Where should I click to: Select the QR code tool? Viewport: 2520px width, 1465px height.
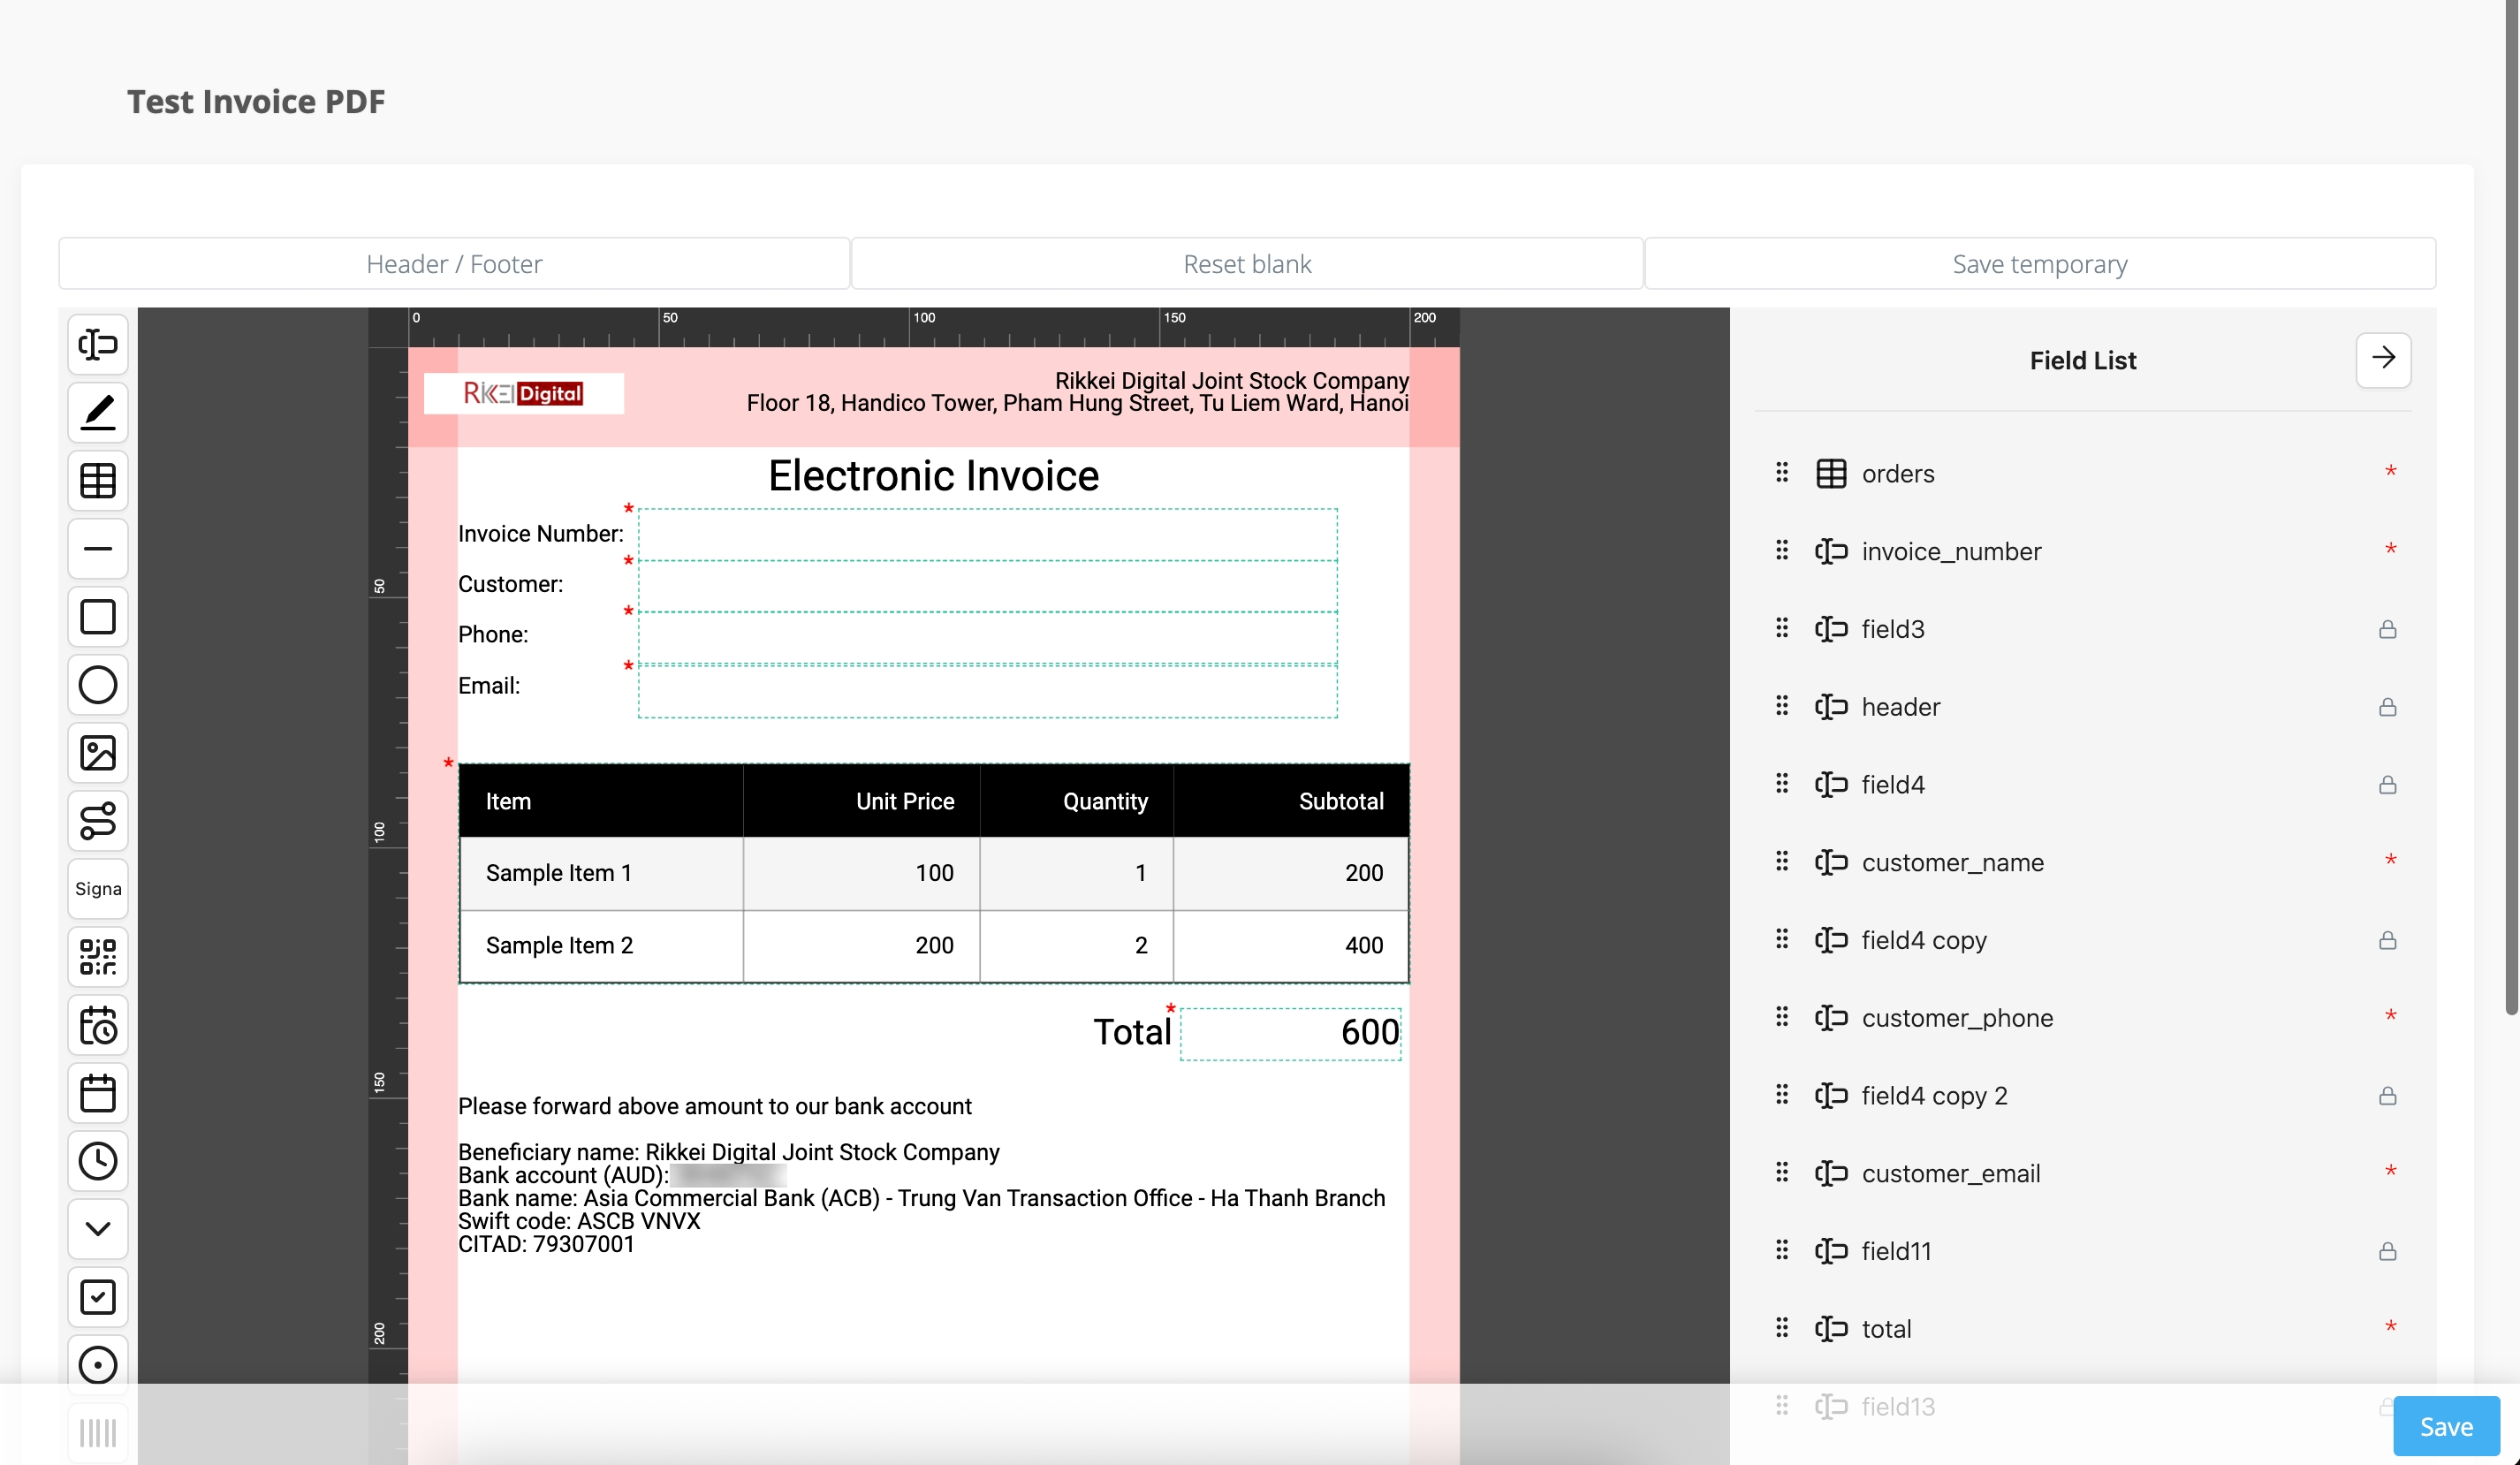click(98, 957)
